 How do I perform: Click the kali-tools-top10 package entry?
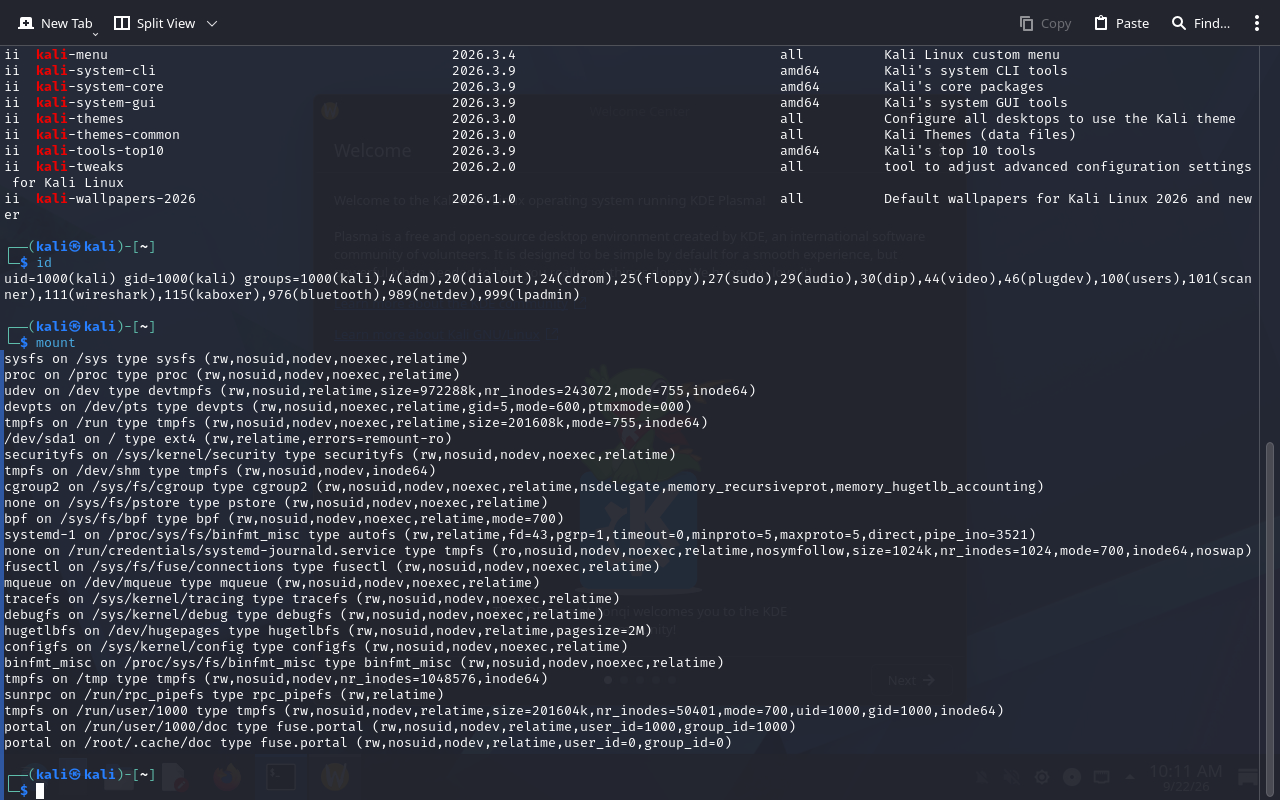[x=100, y=151]
